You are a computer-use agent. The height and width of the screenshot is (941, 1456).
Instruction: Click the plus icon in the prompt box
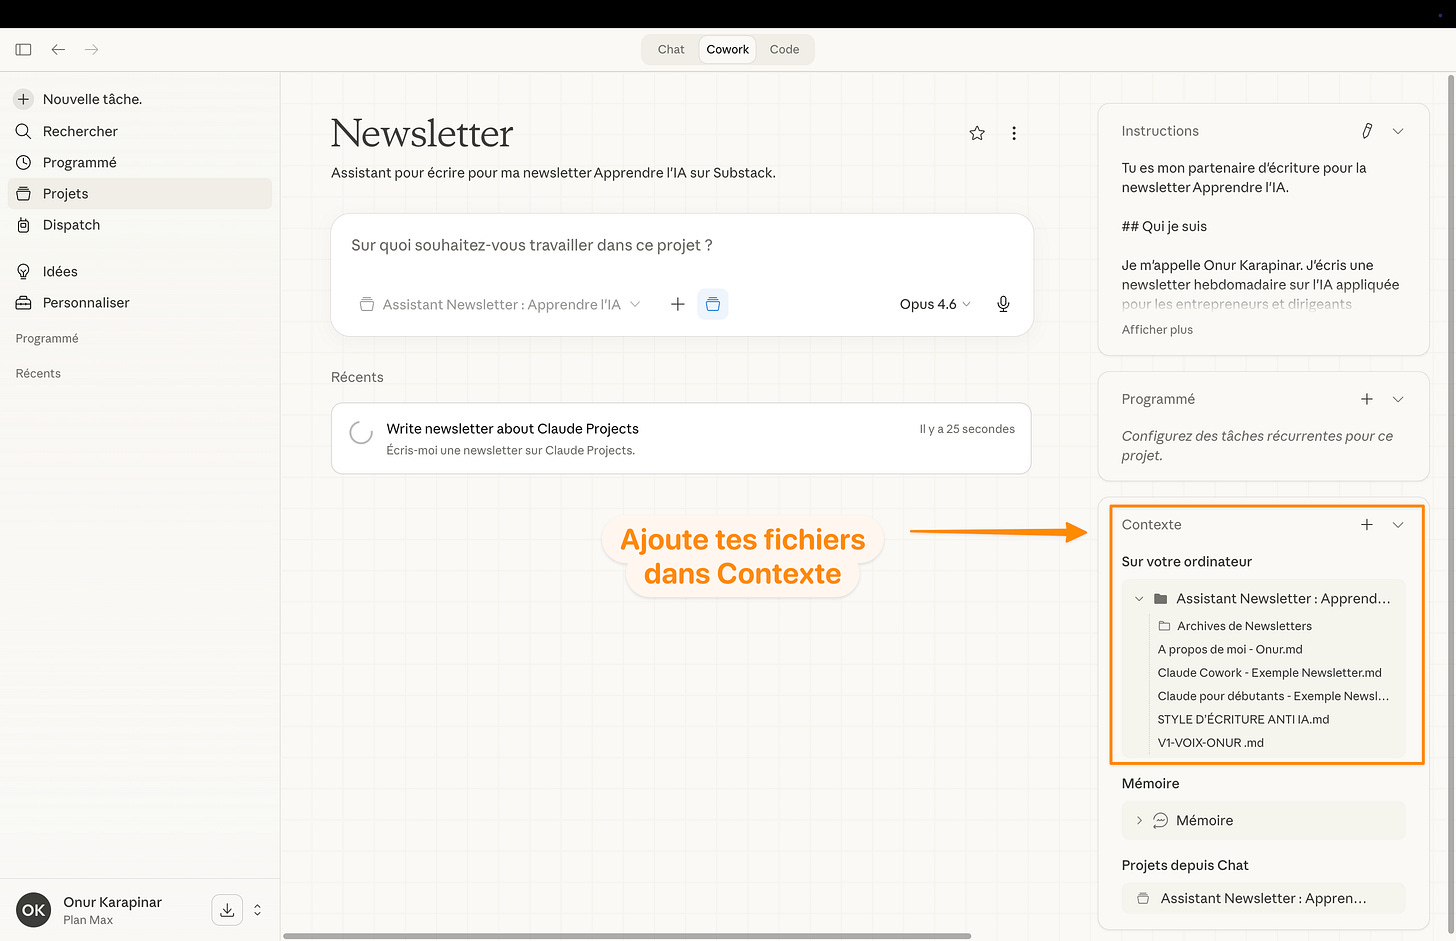[x=678, y=304]
